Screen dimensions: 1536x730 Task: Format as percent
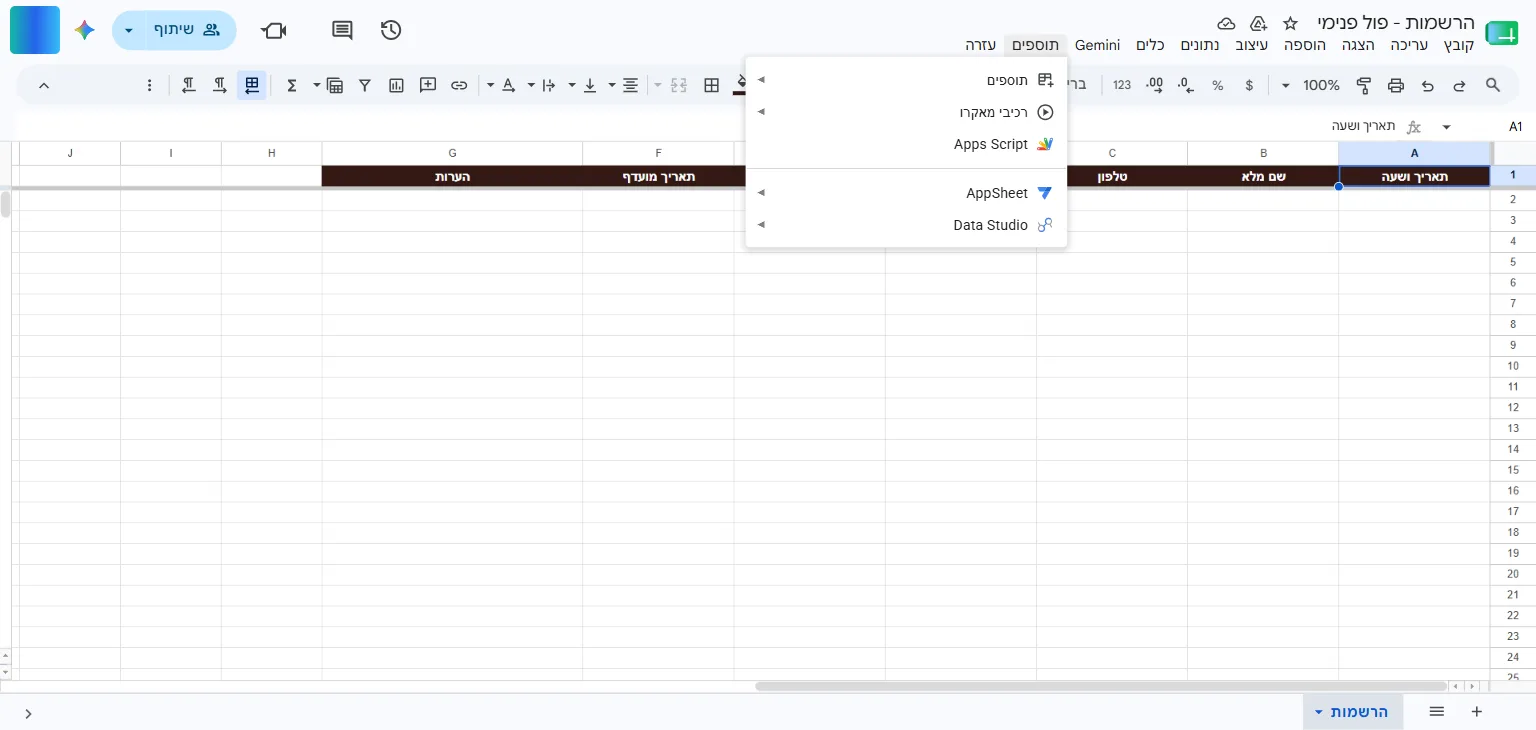click(x=1217, y=85)
